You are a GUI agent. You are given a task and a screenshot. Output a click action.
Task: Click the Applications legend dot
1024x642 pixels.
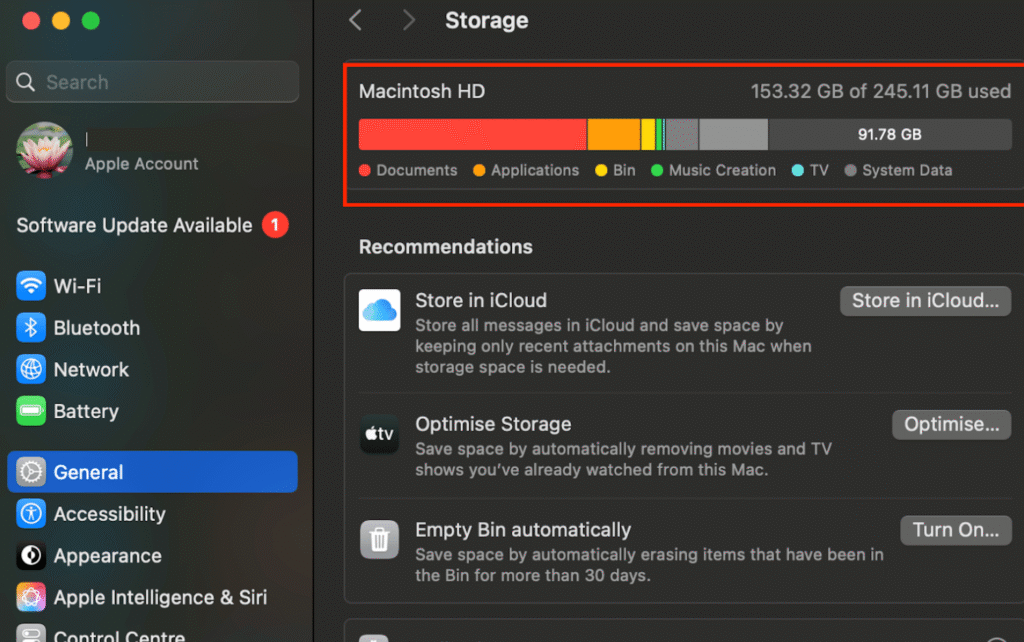(x=479, y=170)
